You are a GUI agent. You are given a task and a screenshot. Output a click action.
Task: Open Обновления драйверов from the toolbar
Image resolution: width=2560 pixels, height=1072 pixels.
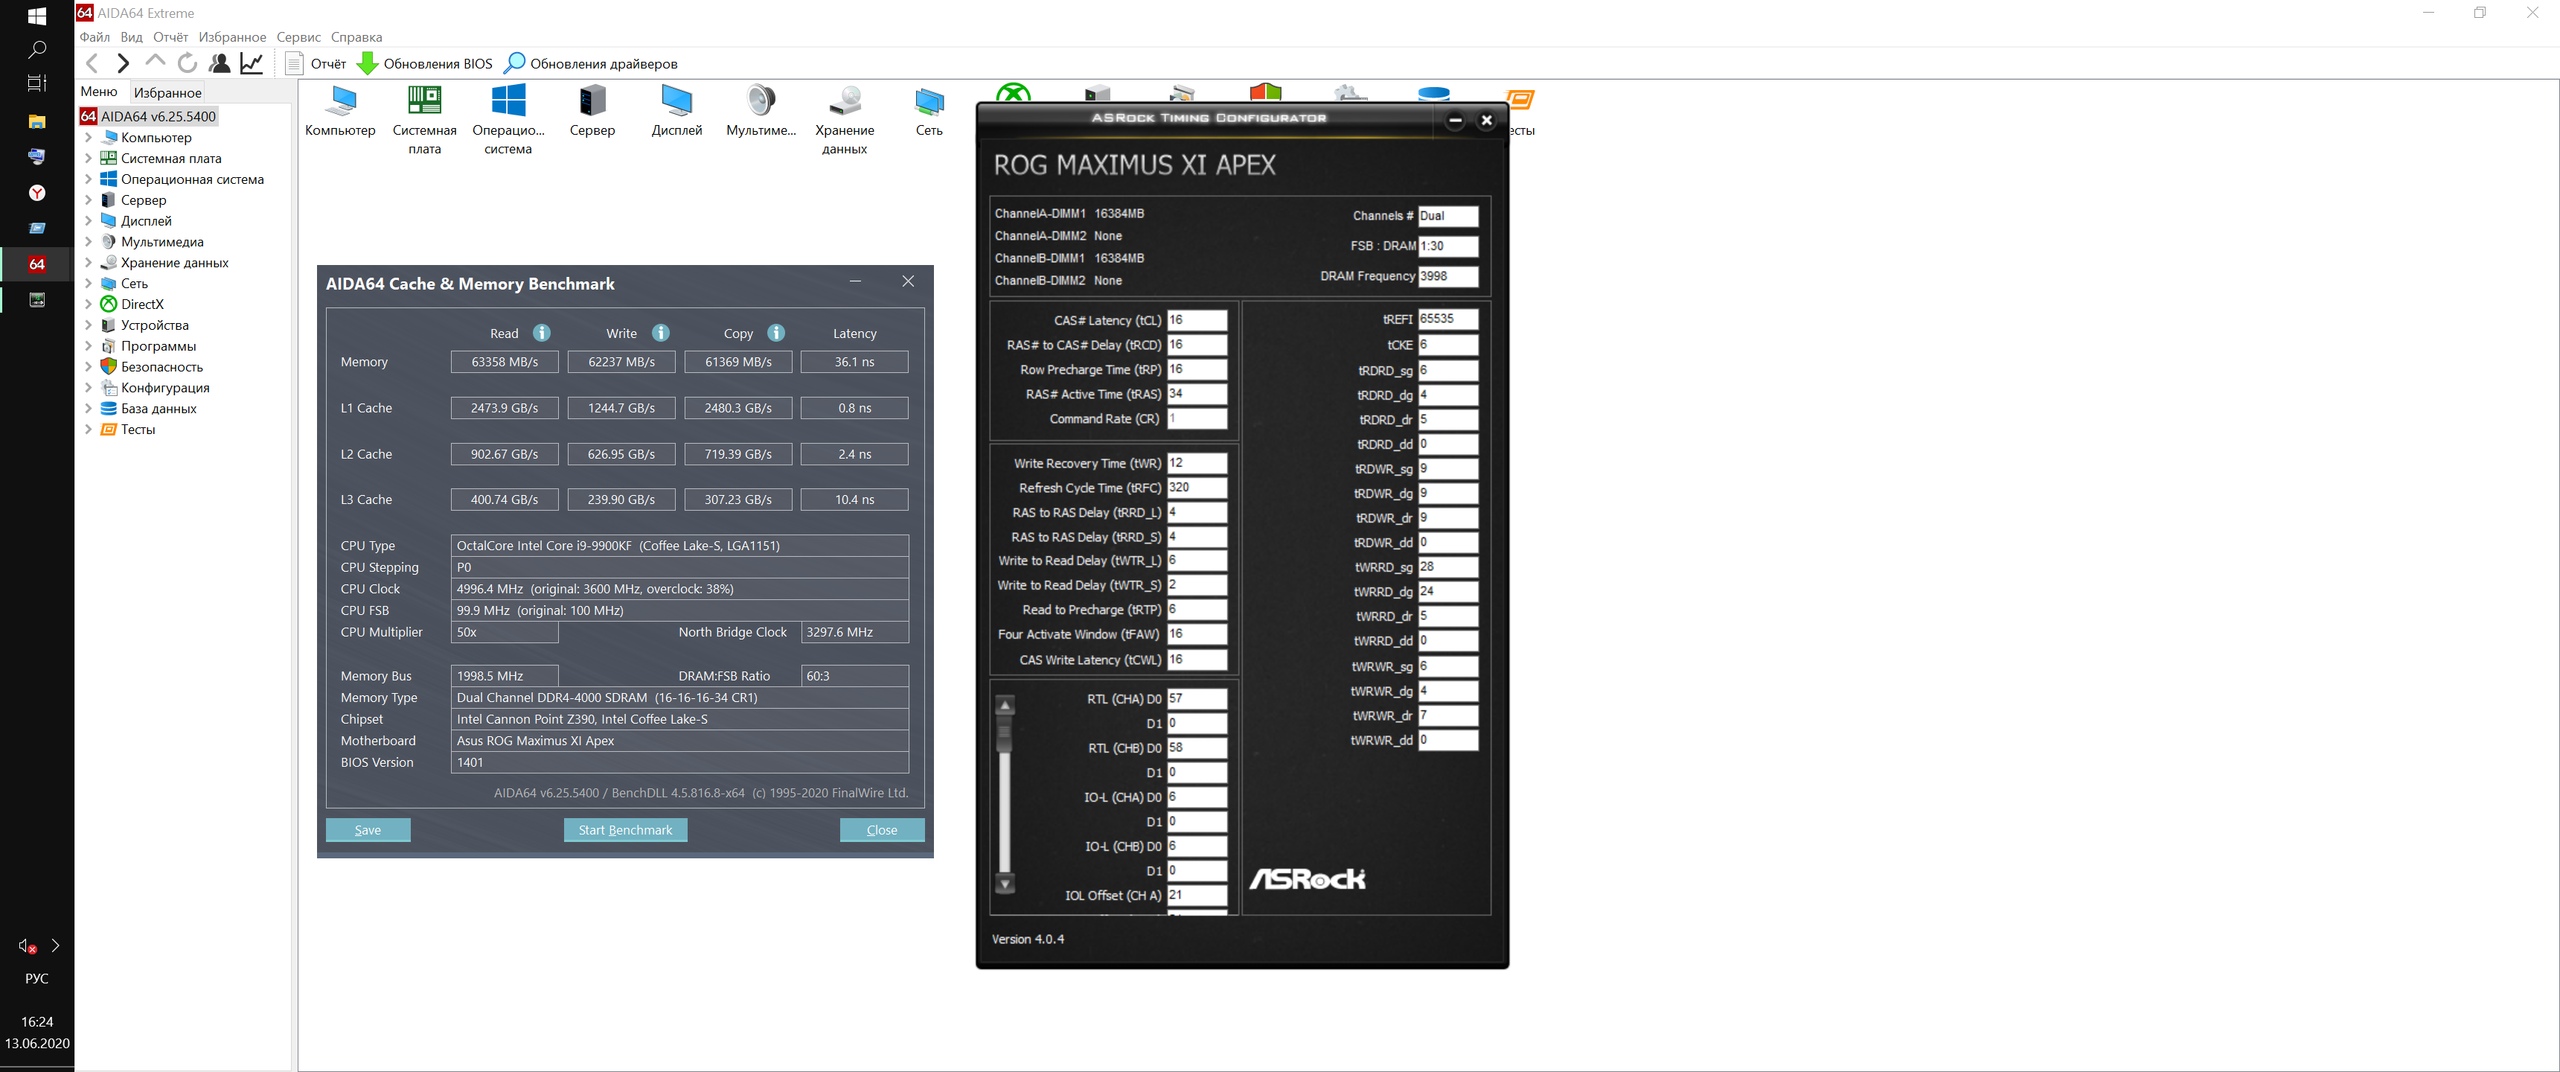pos(591,63)
